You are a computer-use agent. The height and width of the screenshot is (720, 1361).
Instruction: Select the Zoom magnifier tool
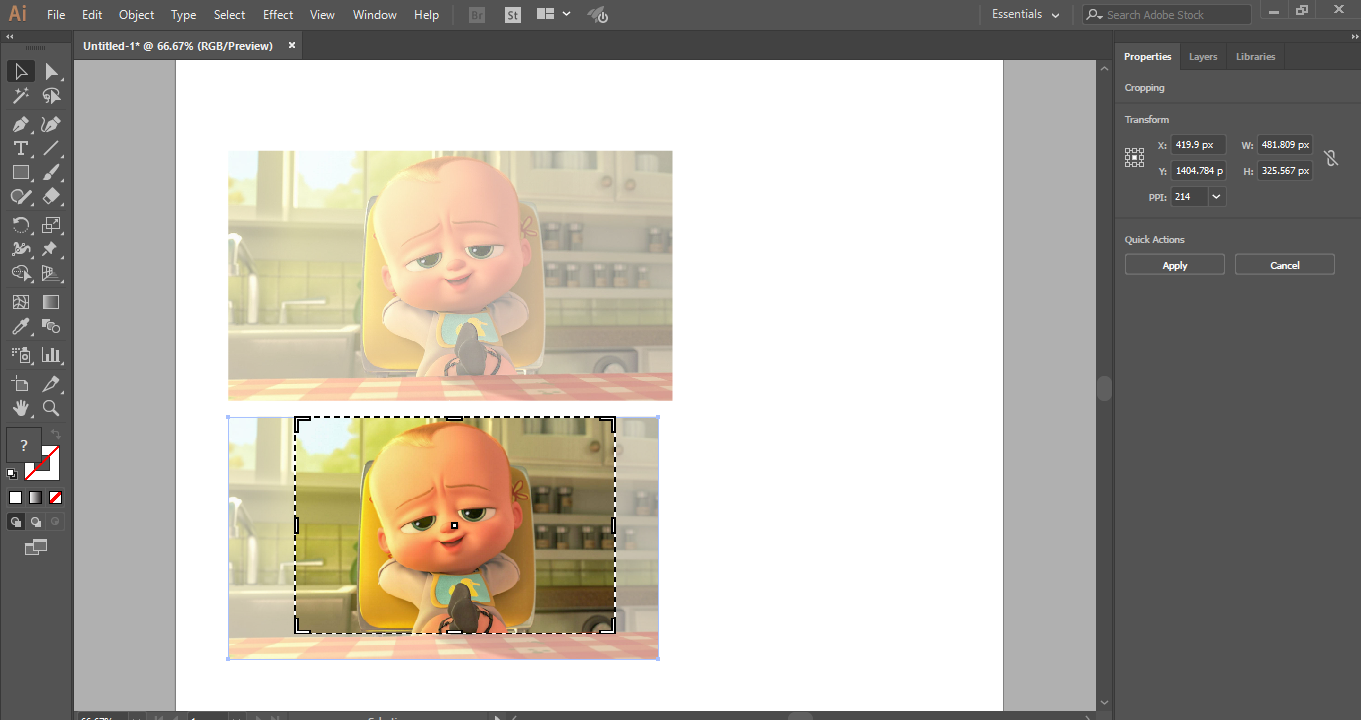coord(51,408)
